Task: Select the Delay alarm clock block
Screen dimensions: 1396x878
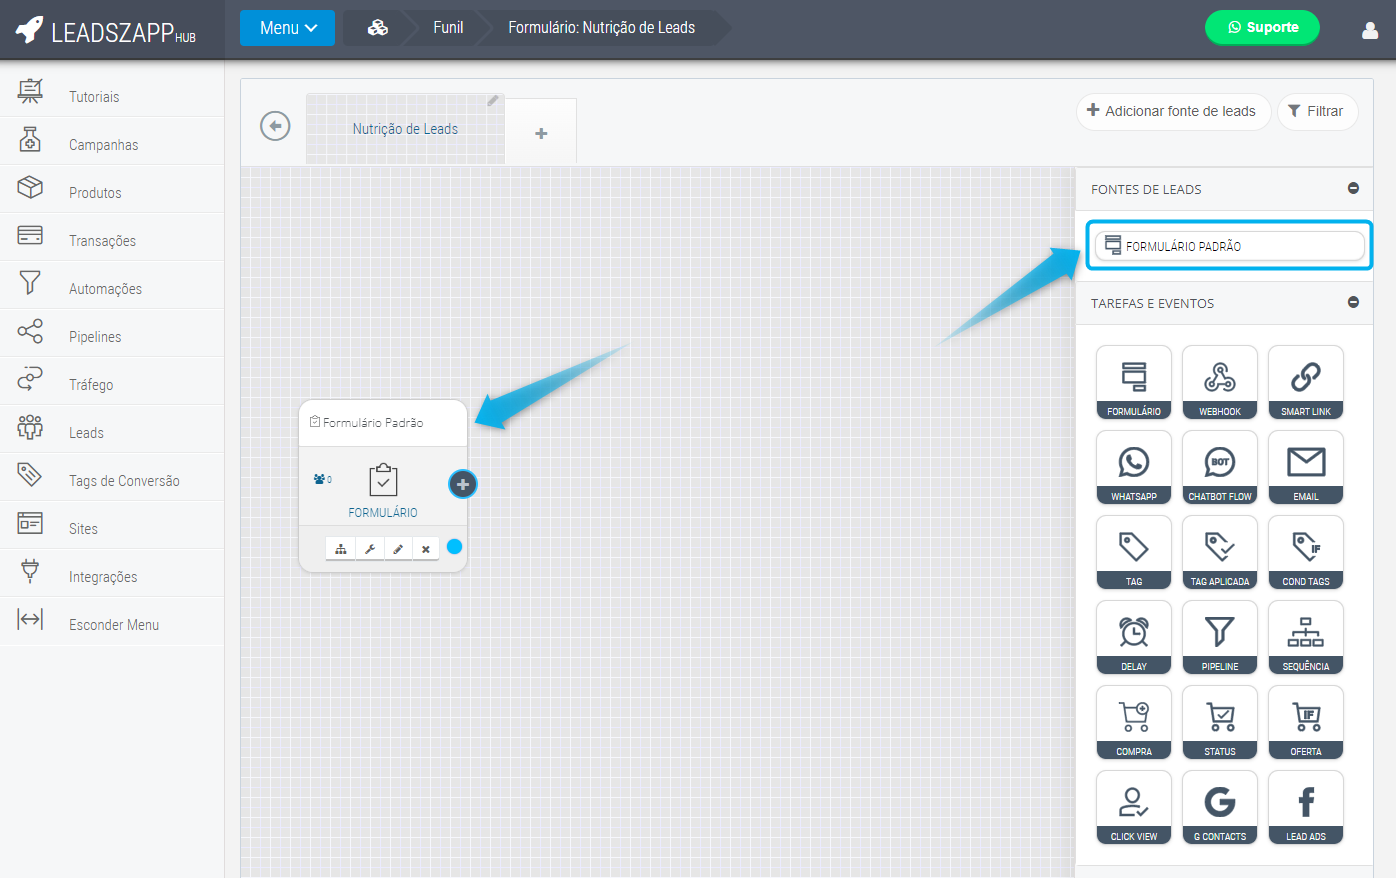Action: 1133,637
